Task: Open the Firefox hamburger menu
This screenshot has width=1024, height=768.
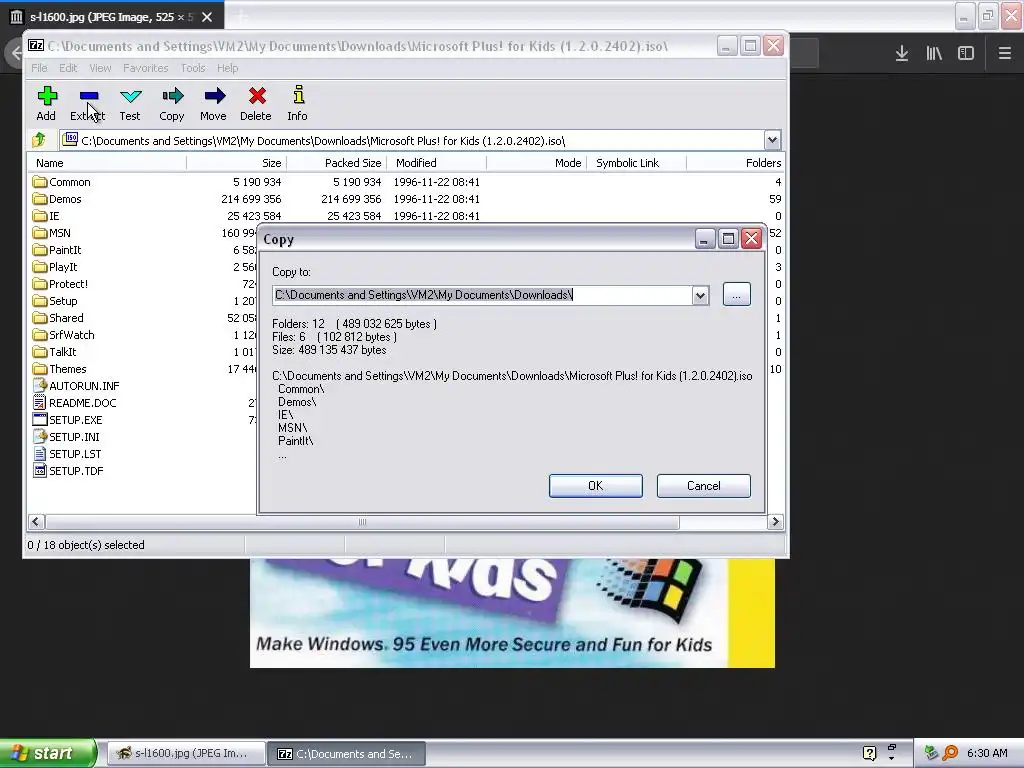Action: coord(1004,54)
